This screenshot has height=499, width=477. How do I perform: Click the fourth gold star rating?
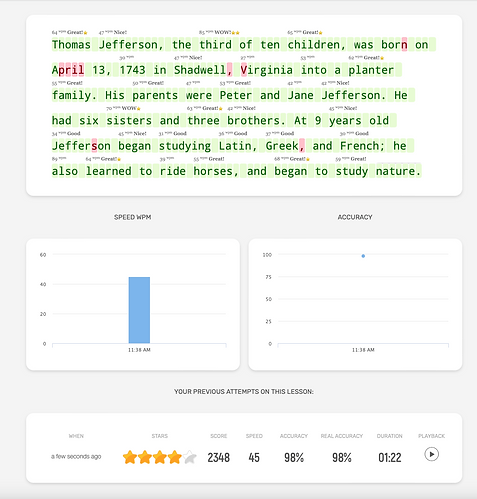[175, 457]
